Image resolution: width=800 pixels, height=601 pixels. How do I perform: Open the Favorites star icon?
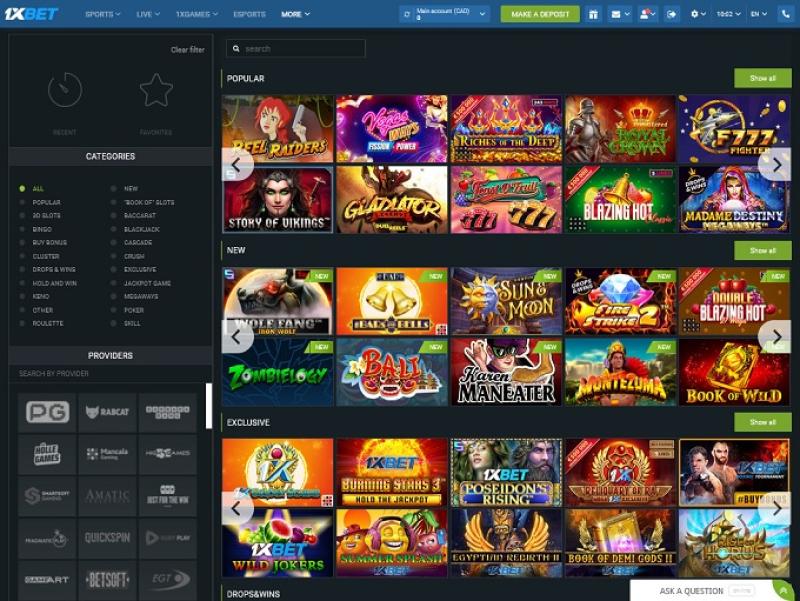pos(156,90)
